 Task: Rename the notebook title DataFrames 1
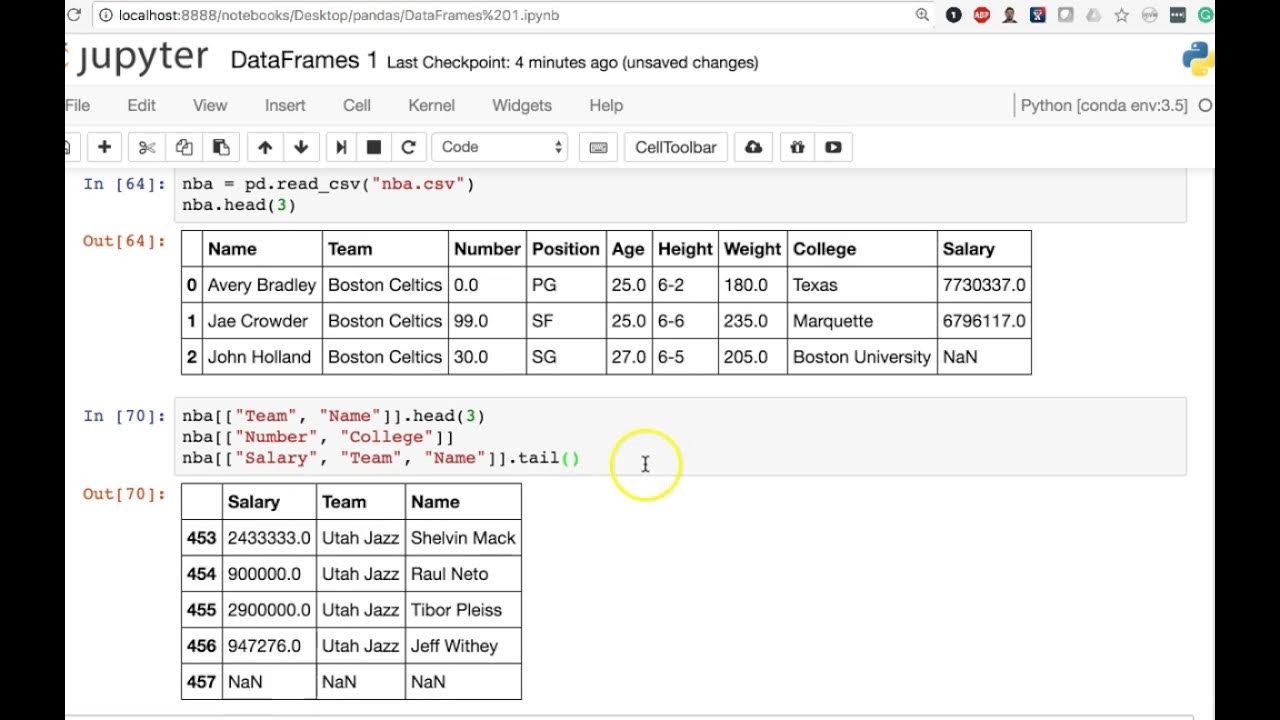tap(304, 61)
